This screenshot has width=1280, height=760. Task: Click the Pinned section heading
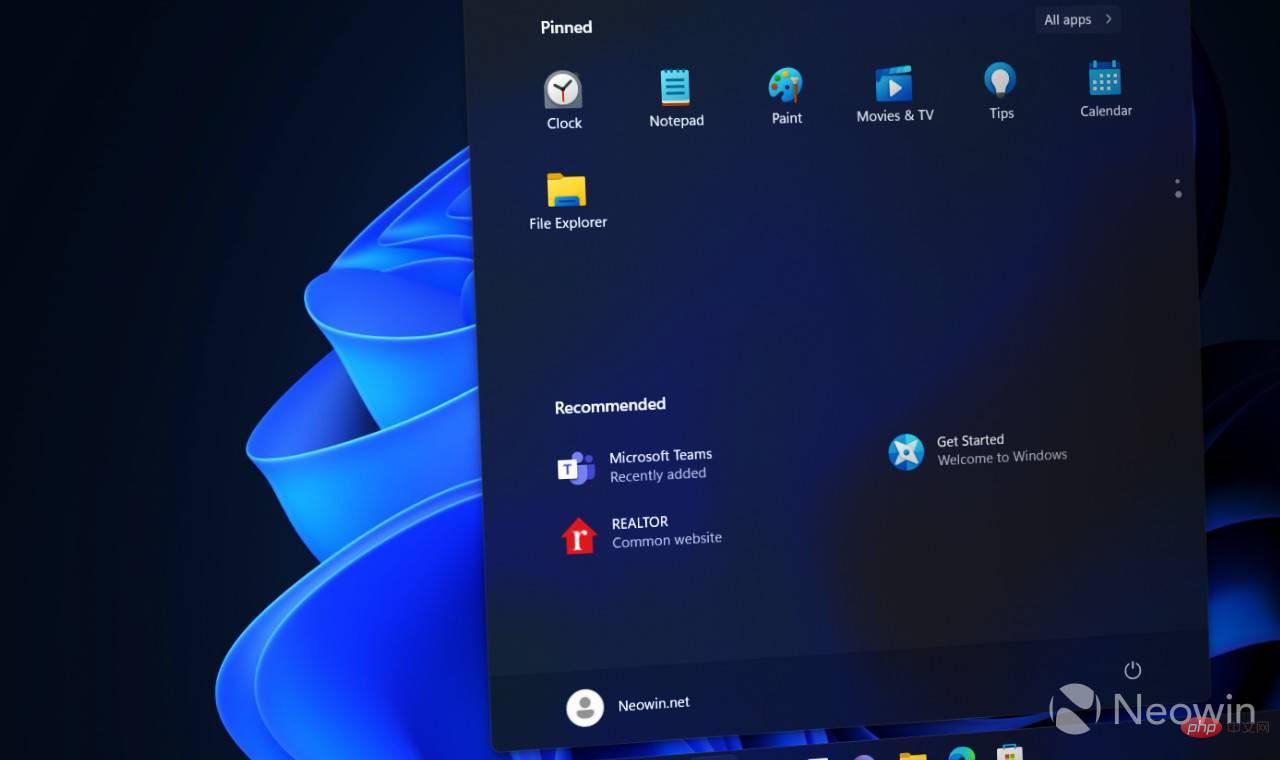[x=566, y=27]
